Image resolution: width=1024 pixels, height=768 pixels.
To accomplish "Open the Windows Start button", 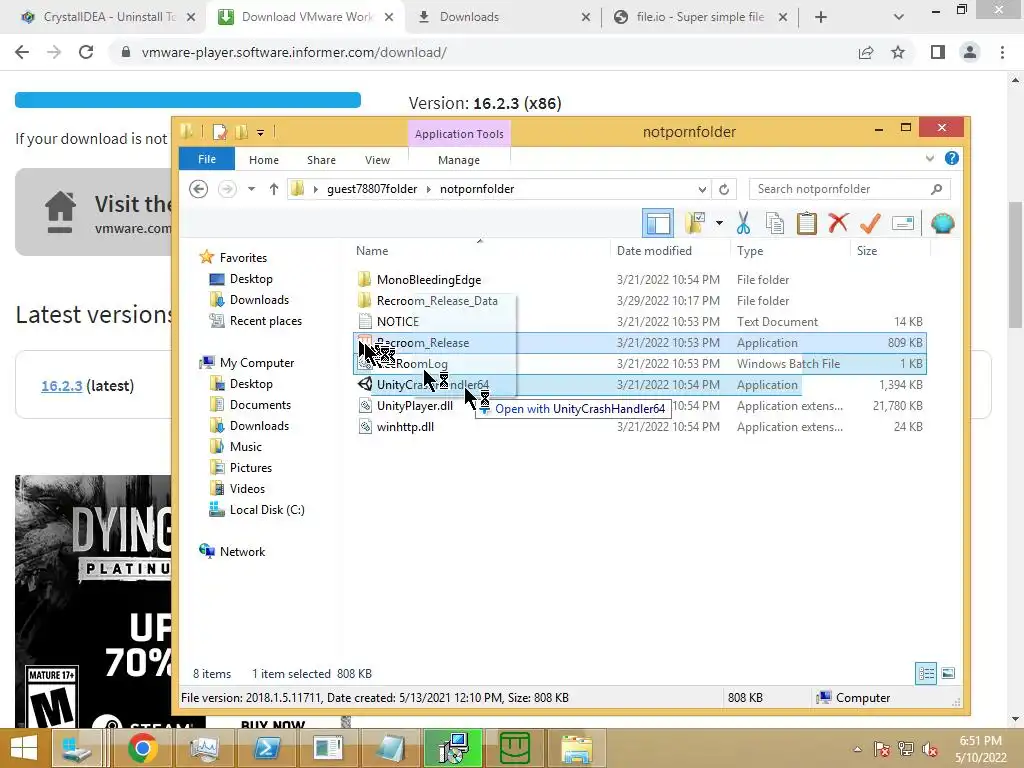I will [x=24, y=748].
